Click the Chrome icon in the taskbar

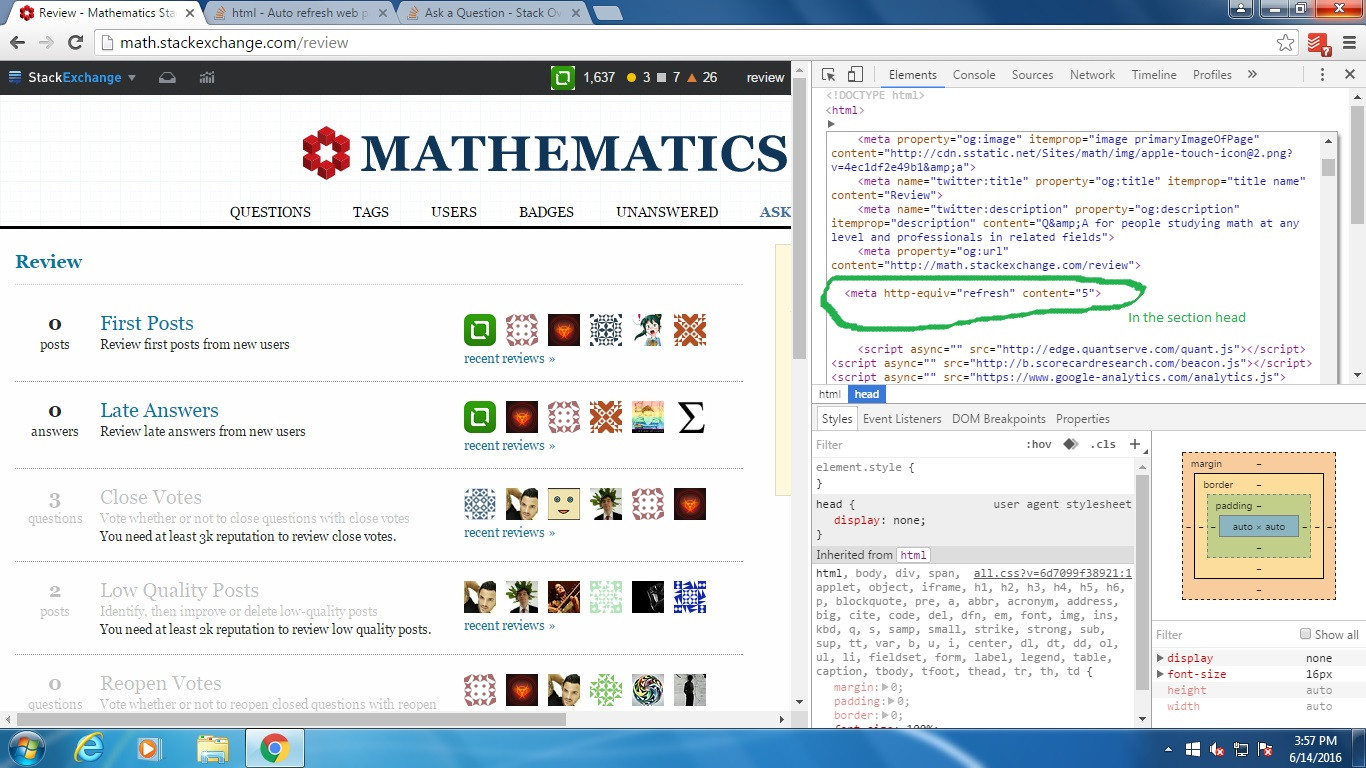coord(274,748)
